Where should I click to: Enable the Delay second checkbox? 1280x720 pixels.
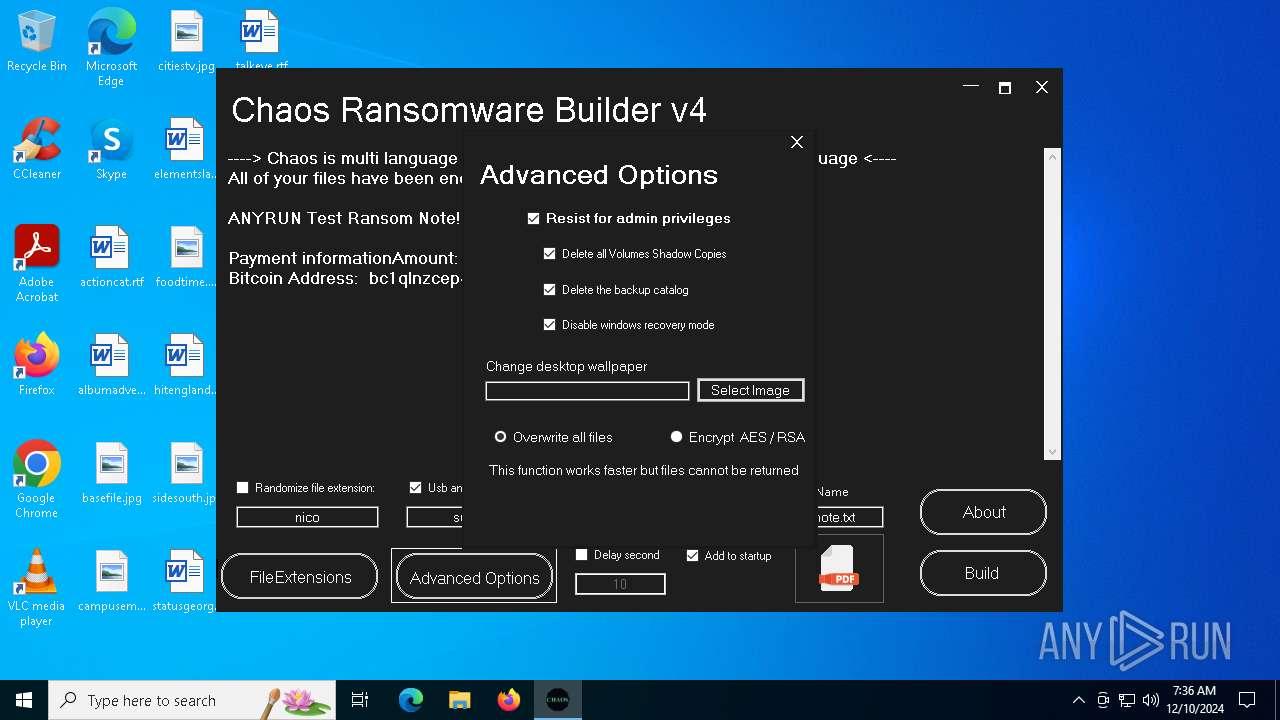581,554
